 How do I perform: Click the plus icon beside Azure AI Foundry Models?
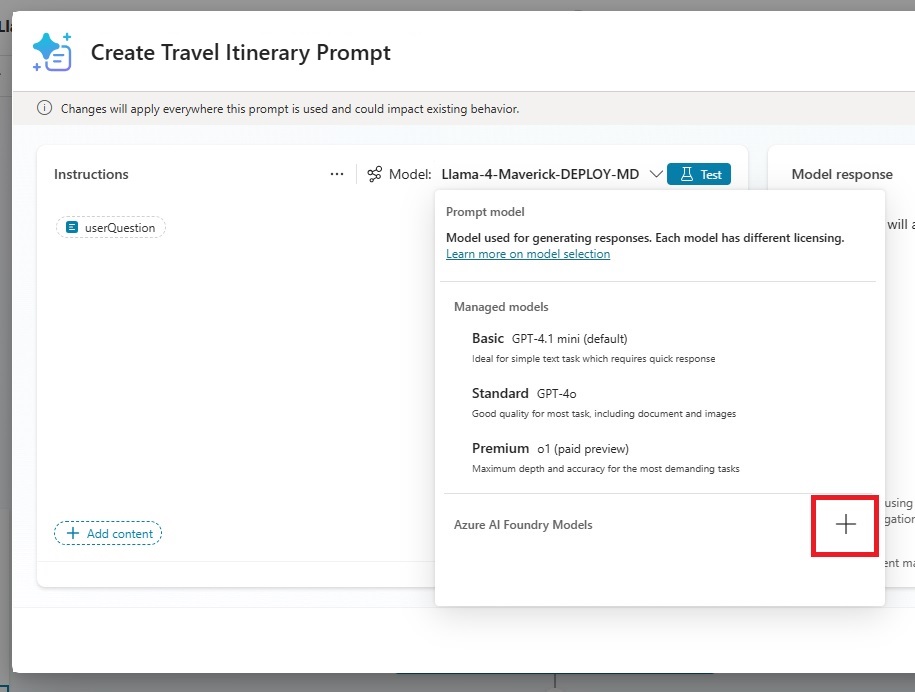845,524
